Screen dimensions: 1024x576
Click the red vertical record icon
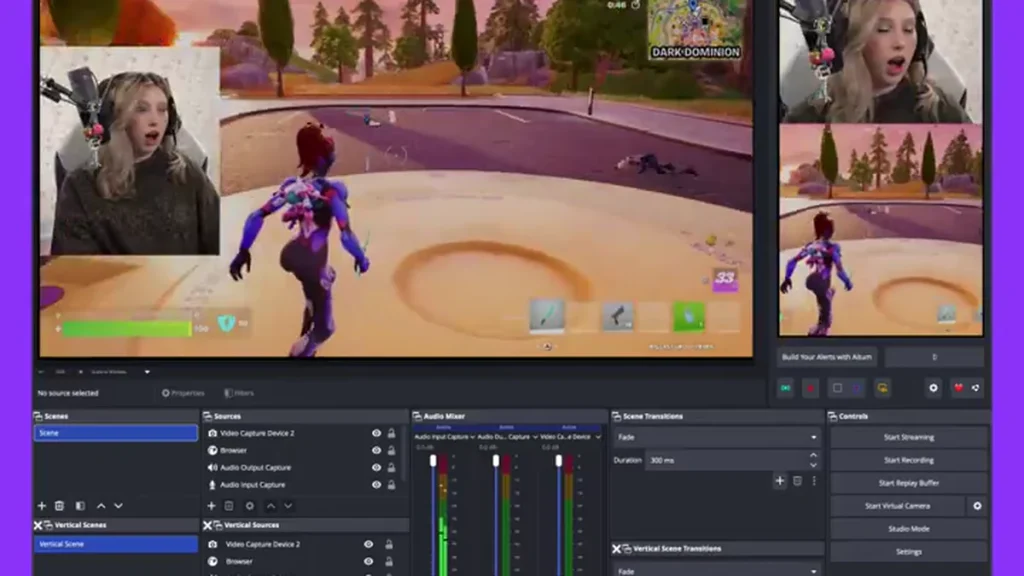point(810,389)
